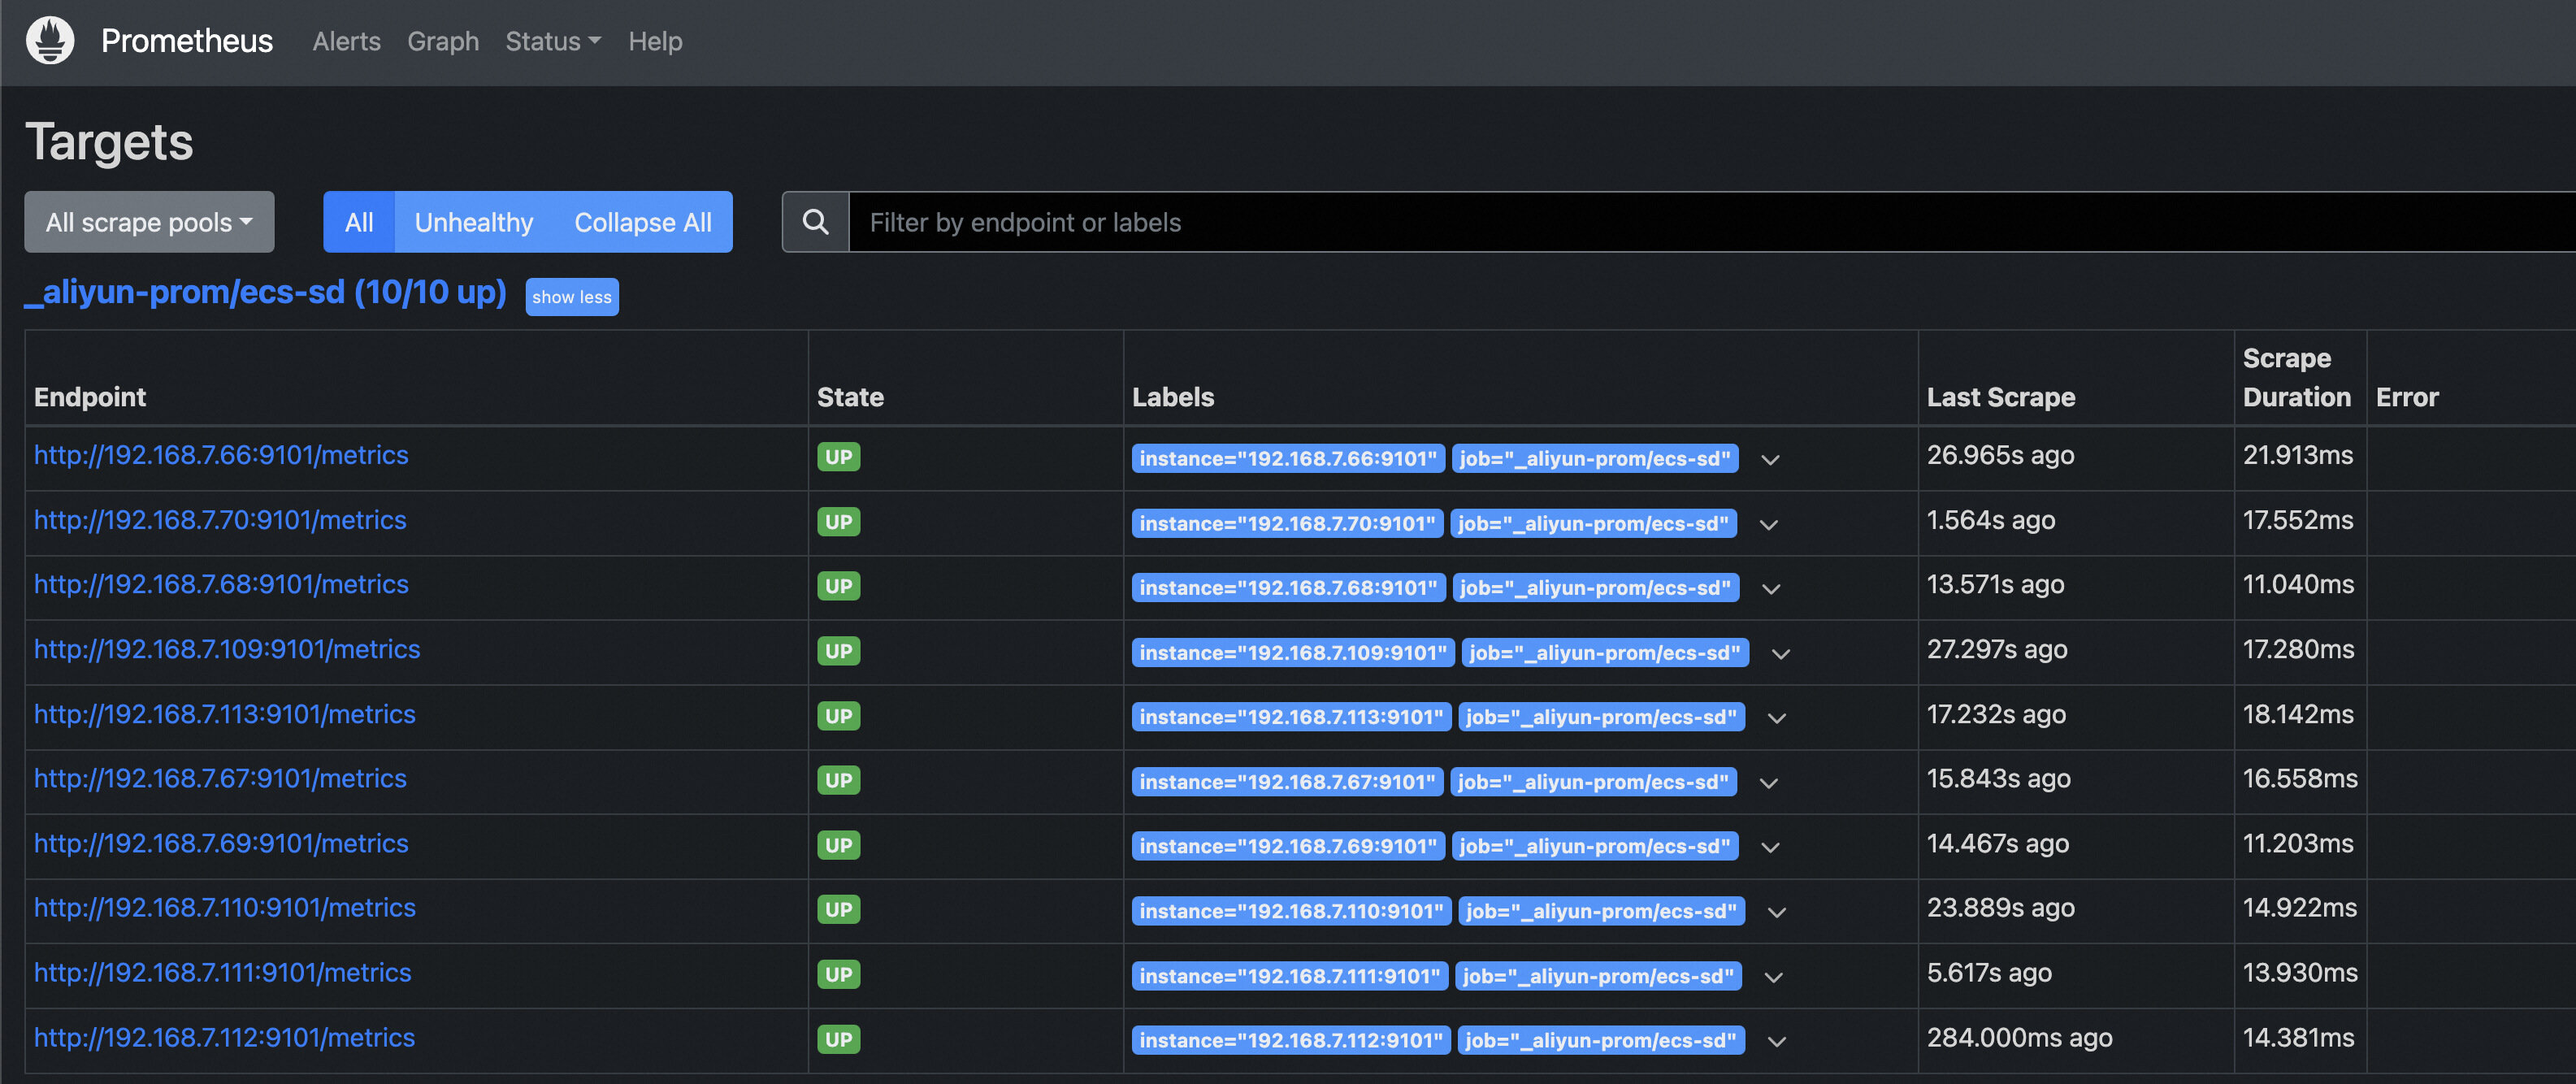Open the Alerts page
This screenshot has height=1084, width=2576.
point(346,41)
